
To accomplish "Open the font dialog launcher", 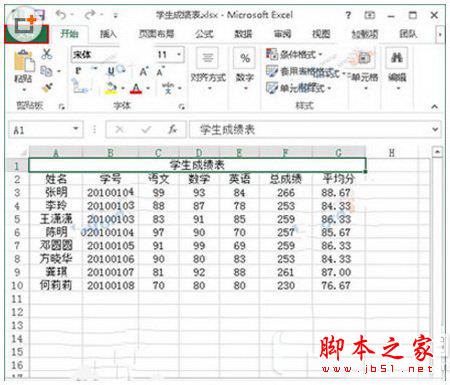I will coord(181,106).
